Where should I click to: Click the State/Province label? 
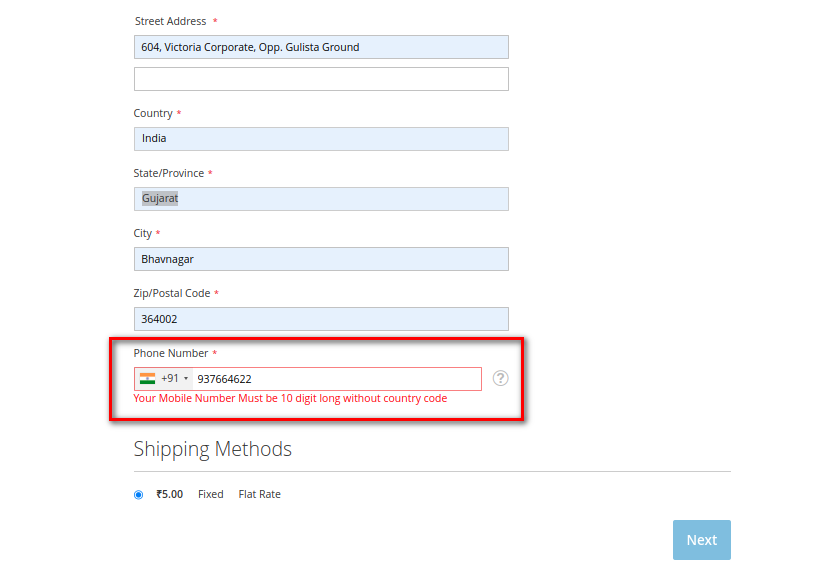(x=168, y=173)
